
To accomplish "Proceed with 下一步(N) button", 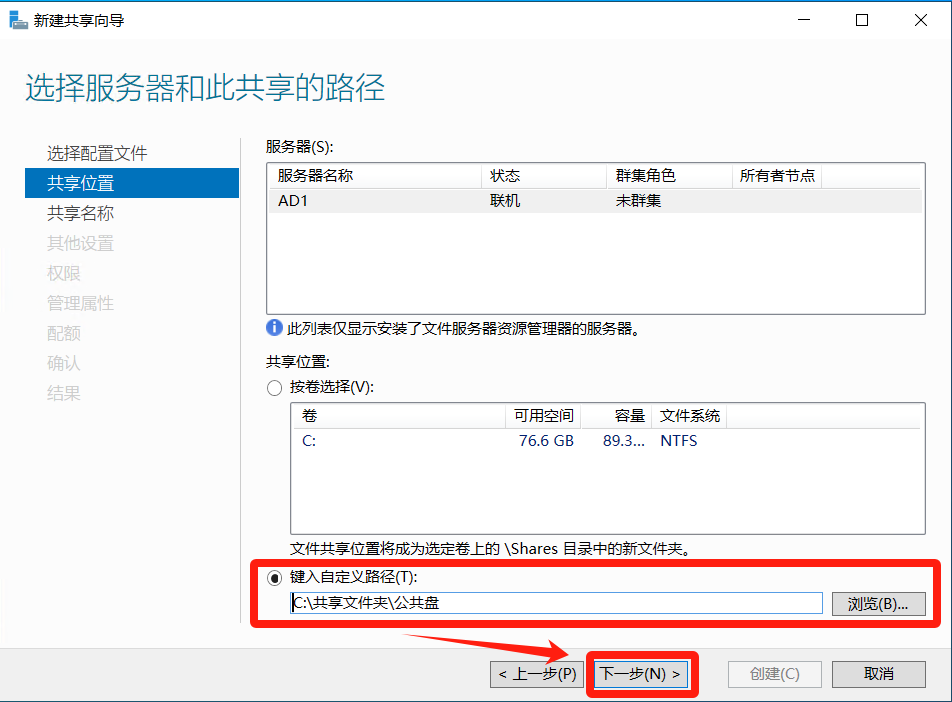I will 641,674.
